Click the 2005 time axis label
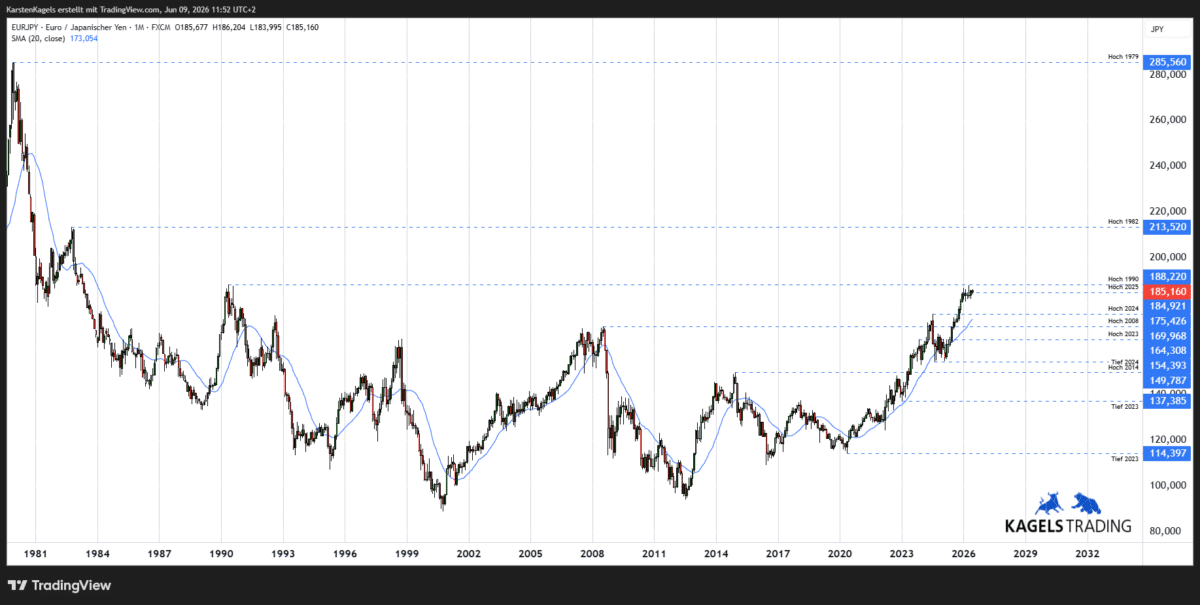The image size is (1200, 605). [x=530, y=553]
